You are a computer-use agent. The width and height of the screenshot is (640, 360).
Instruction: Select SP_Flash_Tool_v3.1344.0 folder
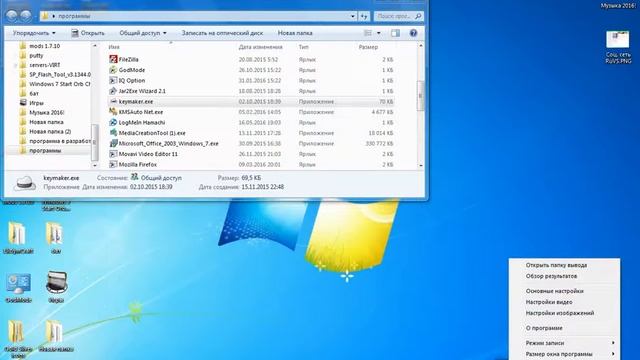coord(55,74)
